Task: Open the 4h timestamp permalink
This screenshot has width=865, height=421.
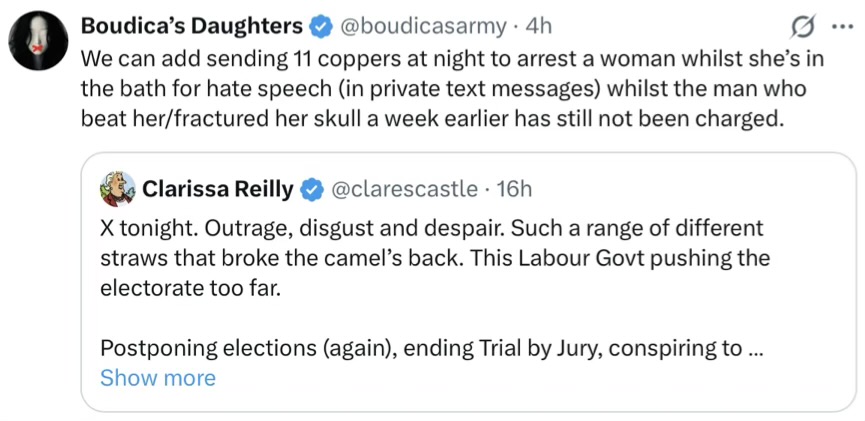Action: pos(539,25)
